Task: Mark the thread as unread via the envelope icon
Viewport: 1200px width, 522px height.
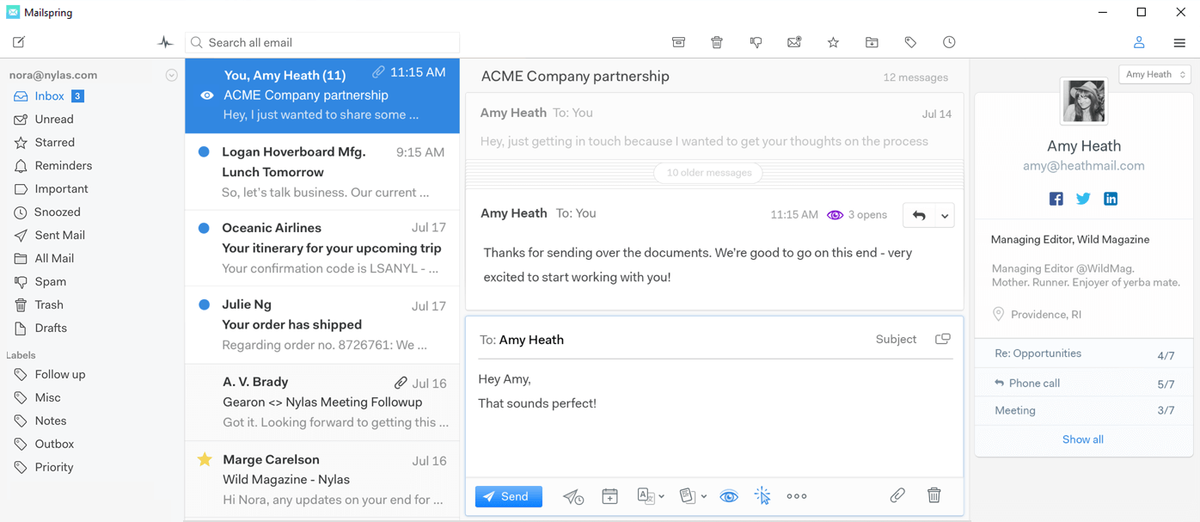Action: tap(794, 42)
